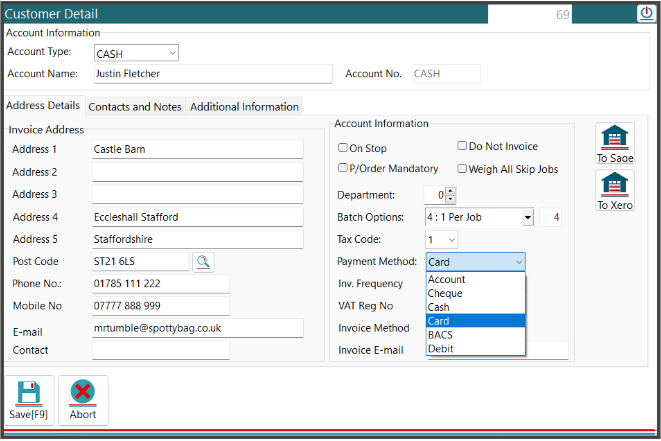The height and width of the screenshot is (441, 661).
Task: Increase the Department number with up arrow
Action: click(x=450, y=191)
